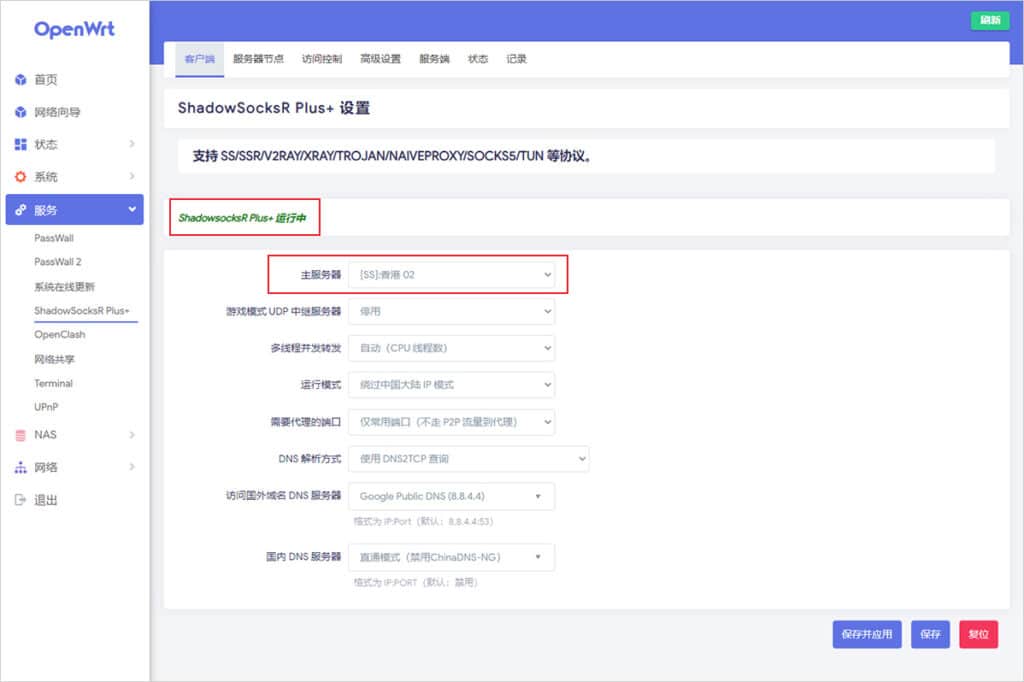Click the network topology icon
Image resolution: width=1024 pixels, height=682 pixels.
20,467
